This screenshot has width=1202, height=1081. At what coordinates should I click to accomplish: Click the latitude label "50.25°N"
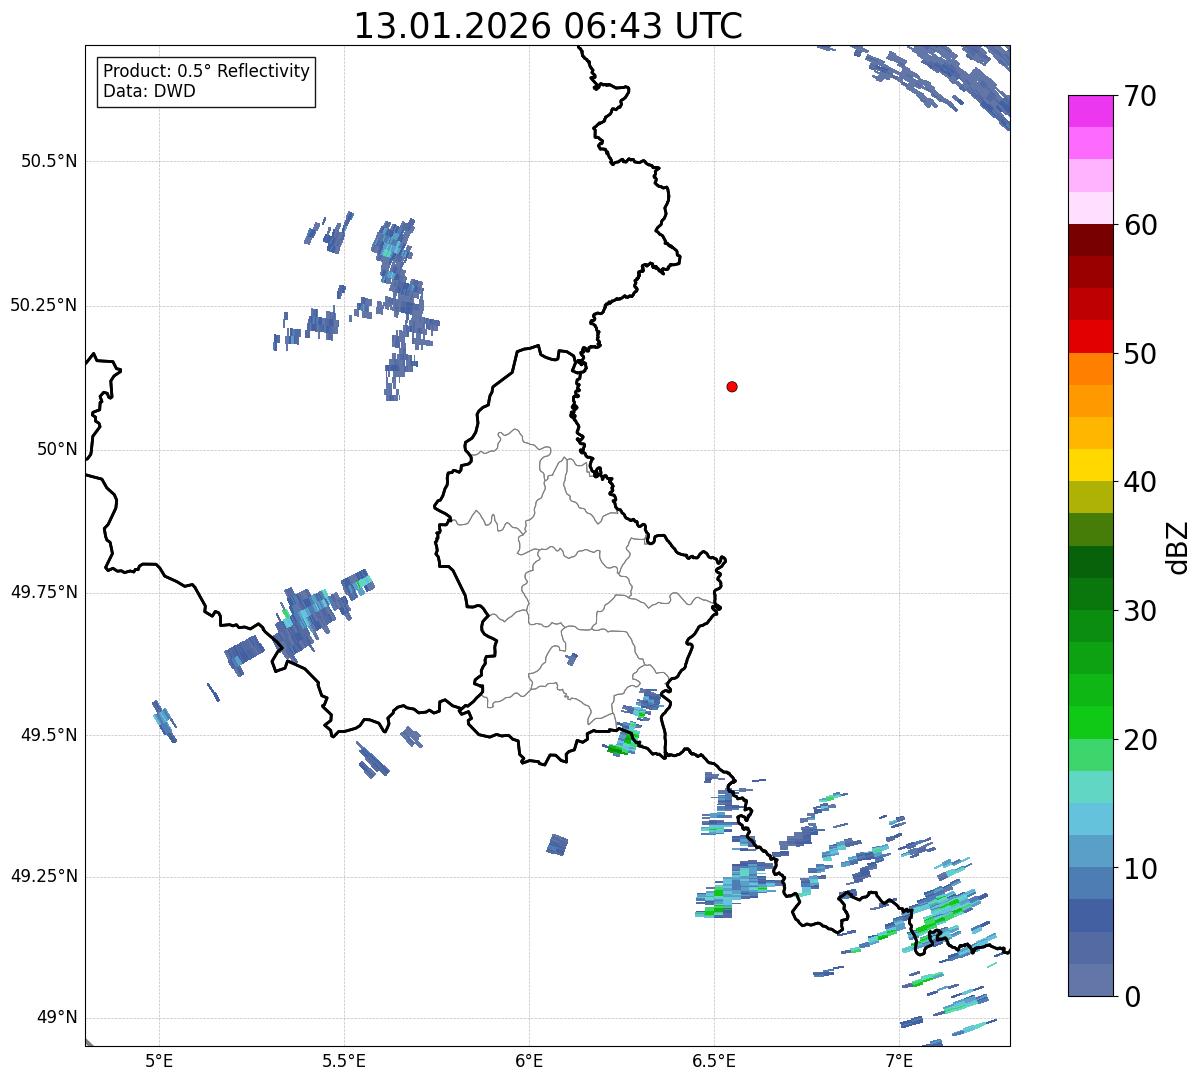[x=44, y=305]
